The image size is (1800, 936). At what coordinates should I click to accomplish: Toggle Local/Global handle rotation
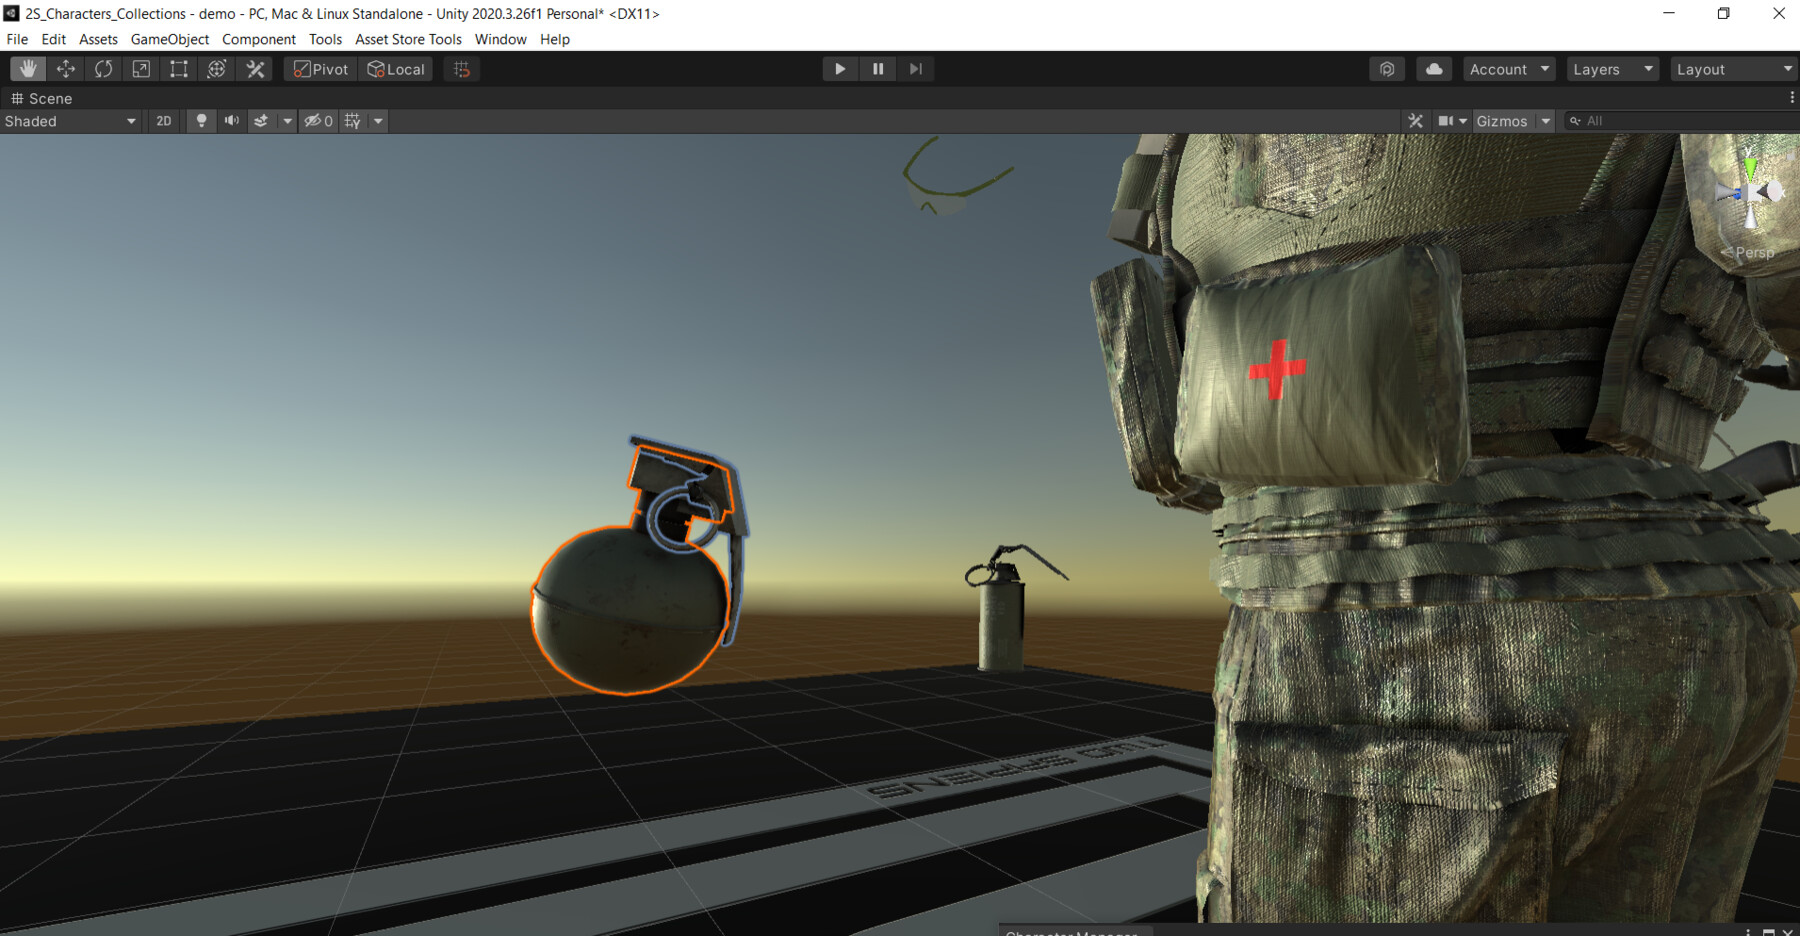click(x=396, y=69)
